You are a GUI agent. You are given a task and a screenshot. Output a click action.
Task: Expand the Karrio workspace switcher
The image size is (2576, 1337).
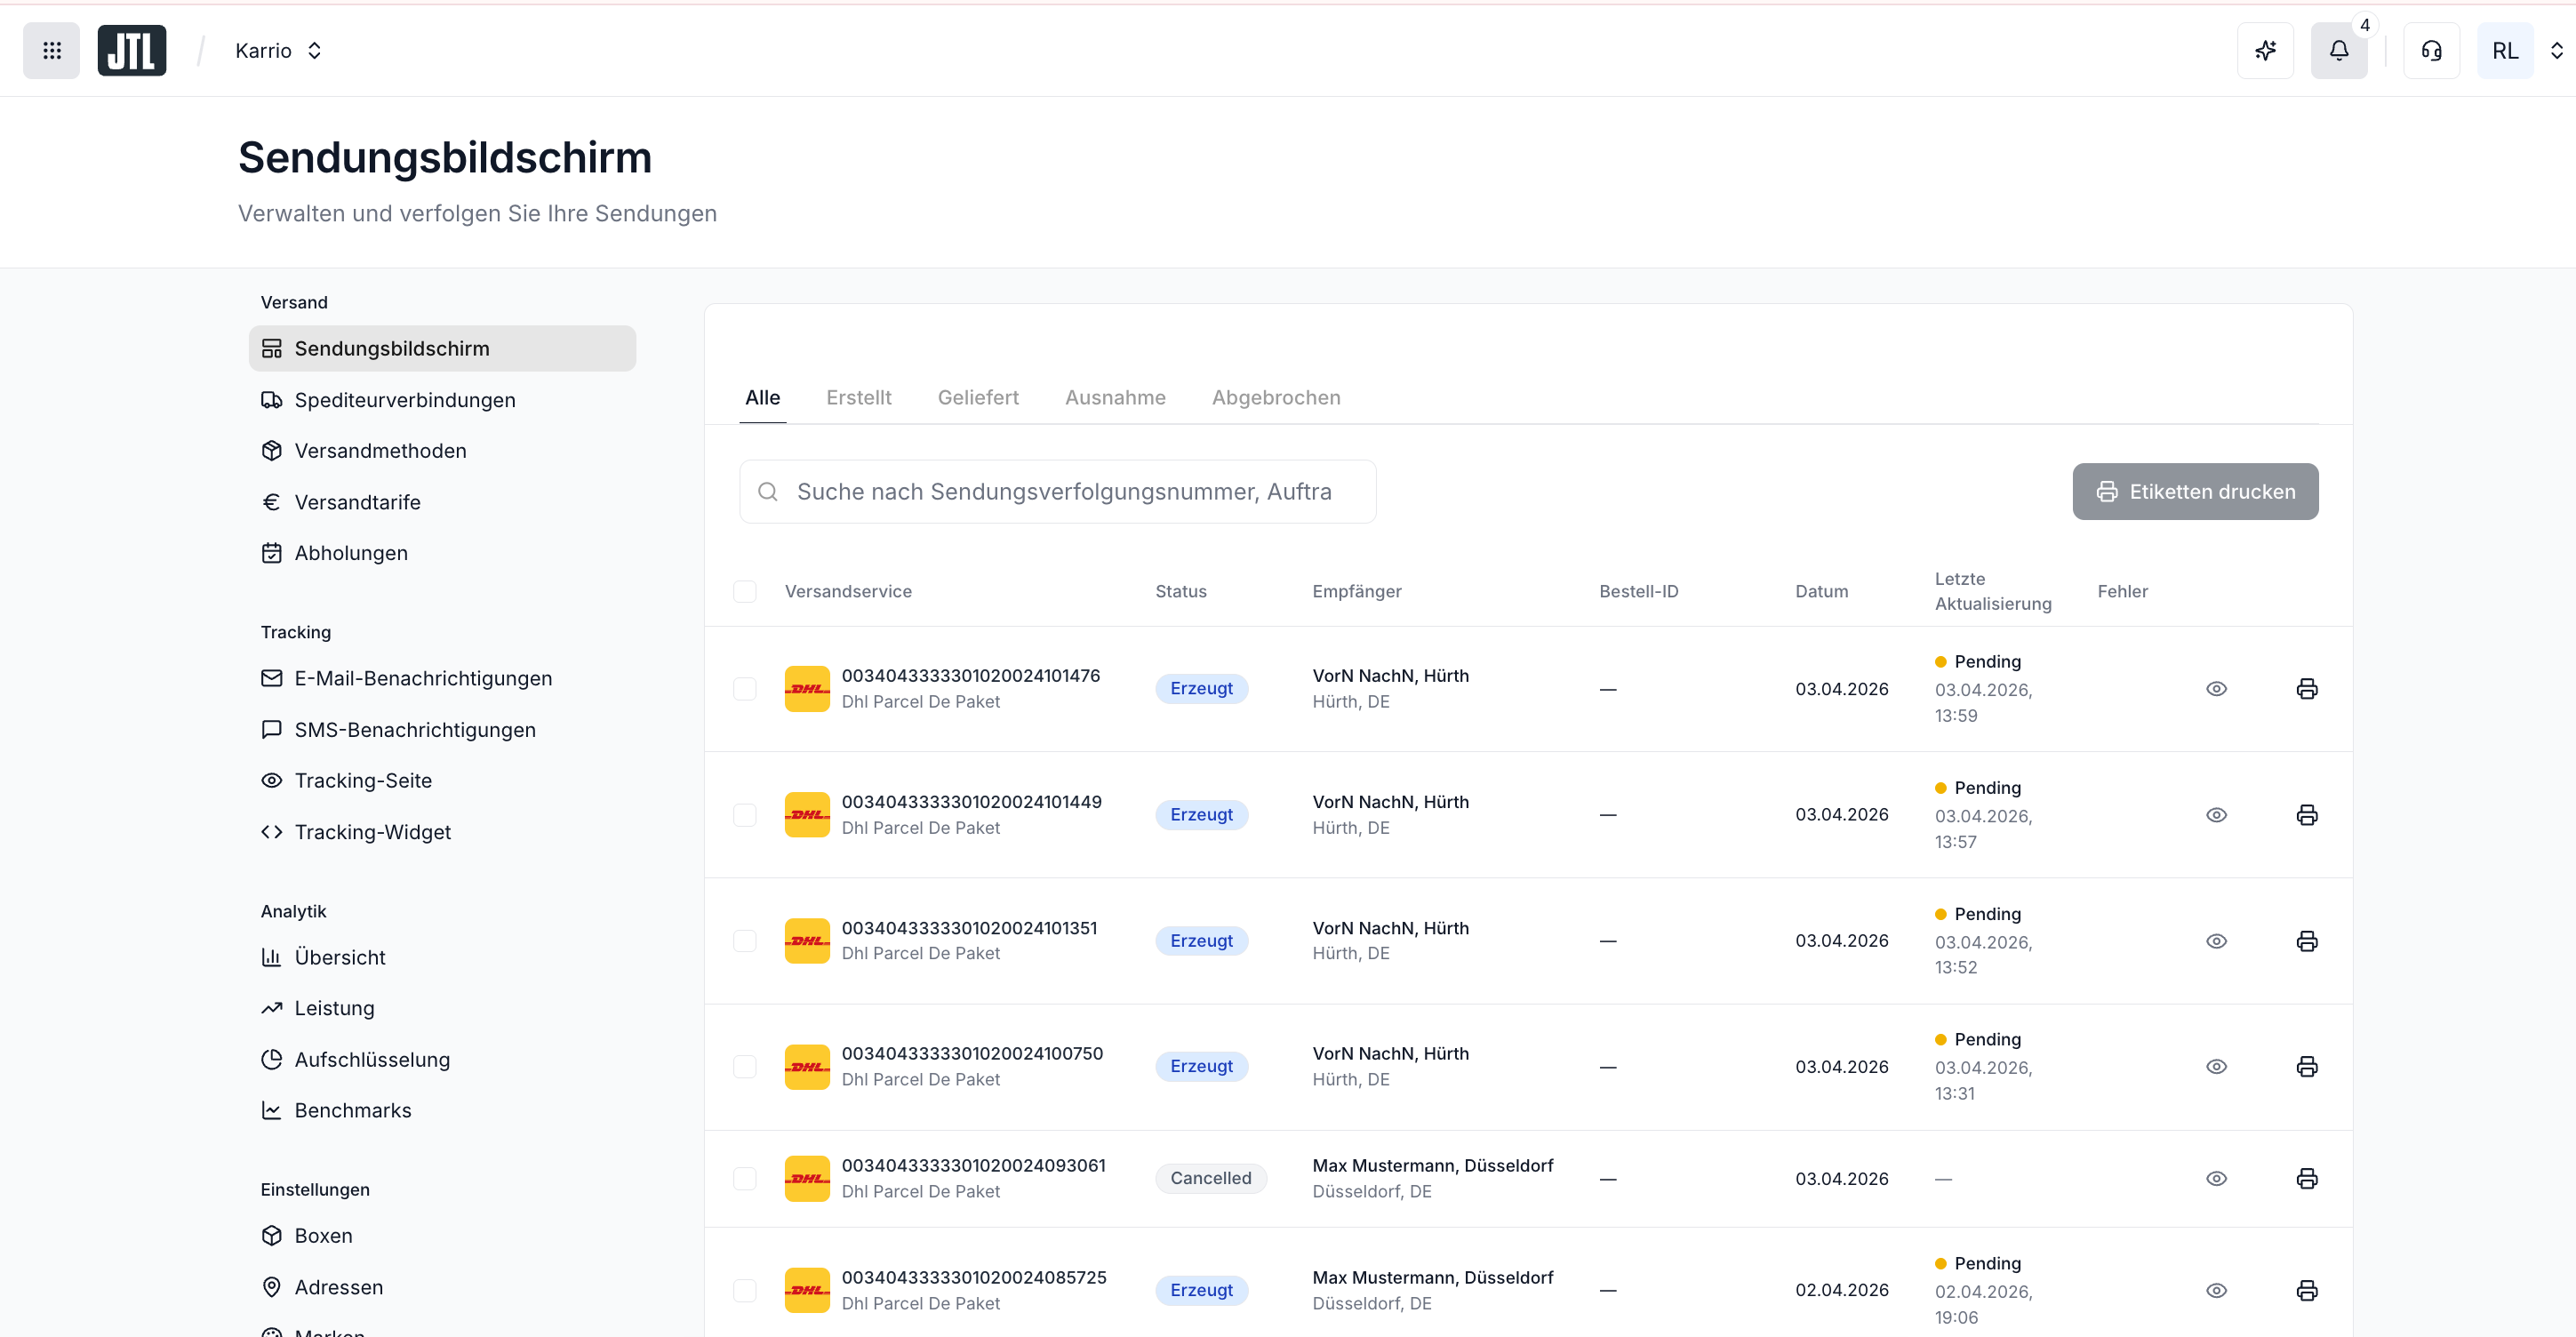pos(279,50)
